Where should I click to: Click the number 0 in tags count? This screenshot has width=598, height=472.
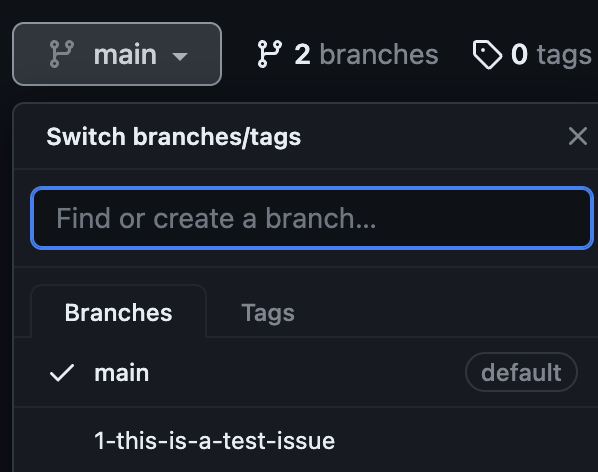[x=519, y=55]
